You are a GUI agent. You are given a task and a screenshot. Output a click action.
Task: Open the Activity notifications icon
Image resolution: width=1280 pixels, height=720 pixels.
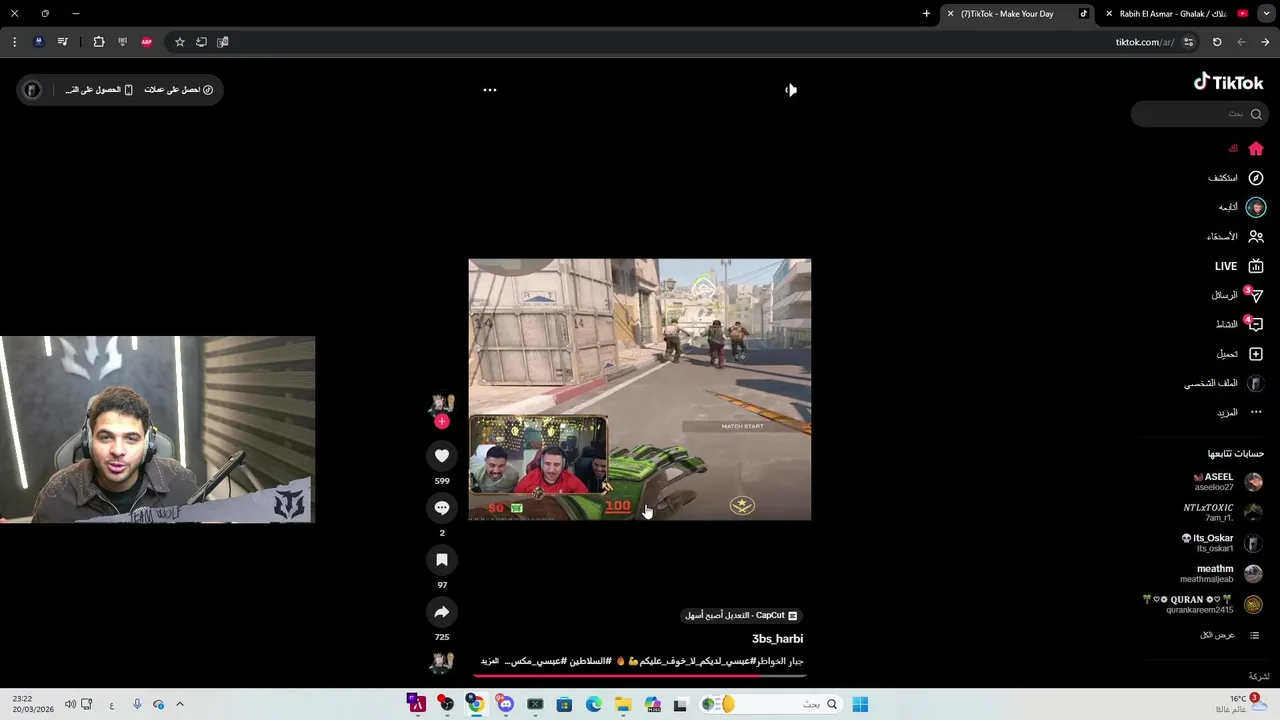tap(1256, 324)
